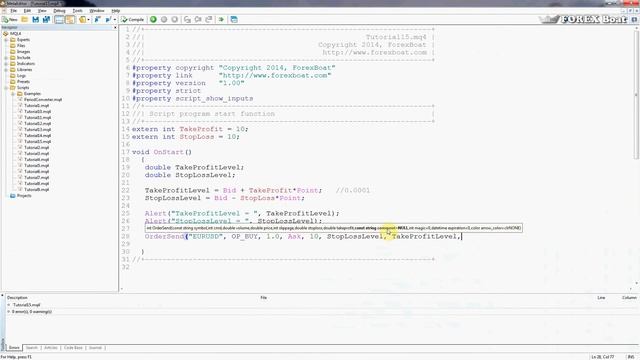Collapse the Scripts folder

[x=6, y=88]
